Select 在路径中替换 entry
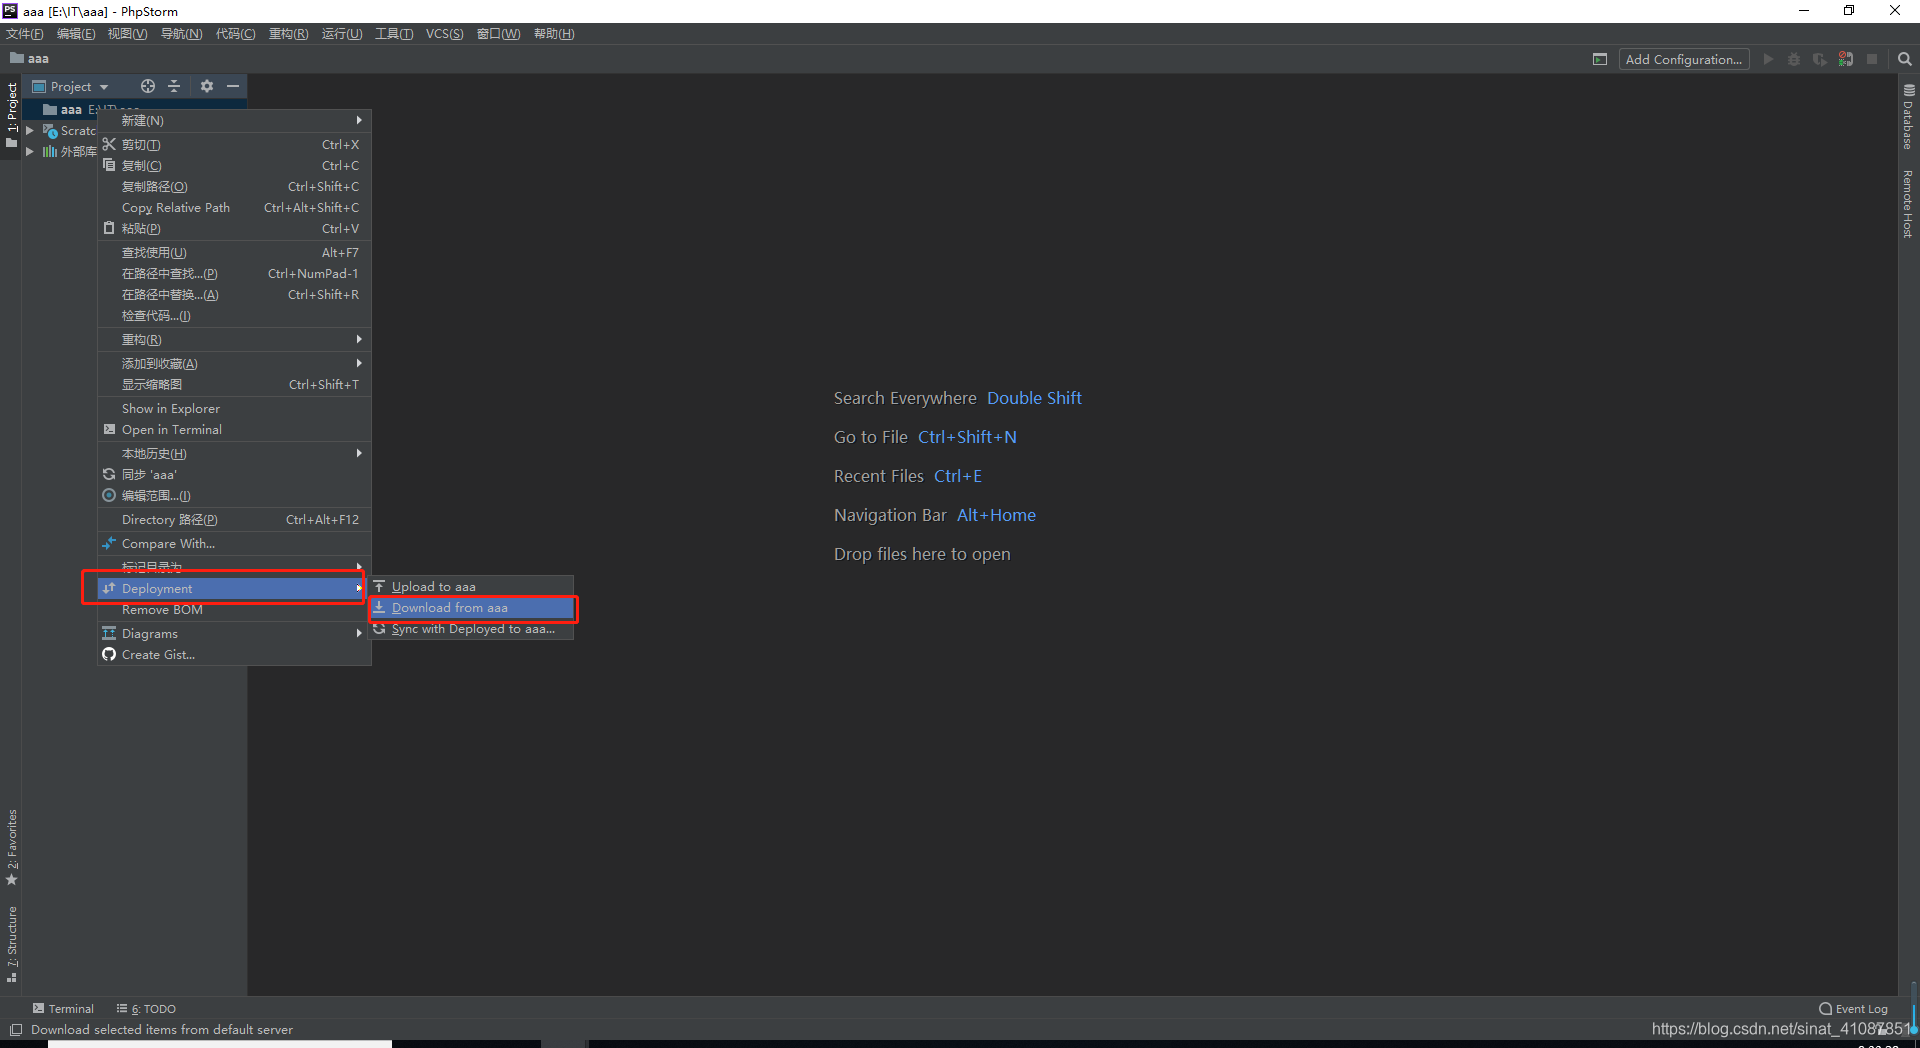This screenshot has width=1920, height=1048. click(234, 295)
